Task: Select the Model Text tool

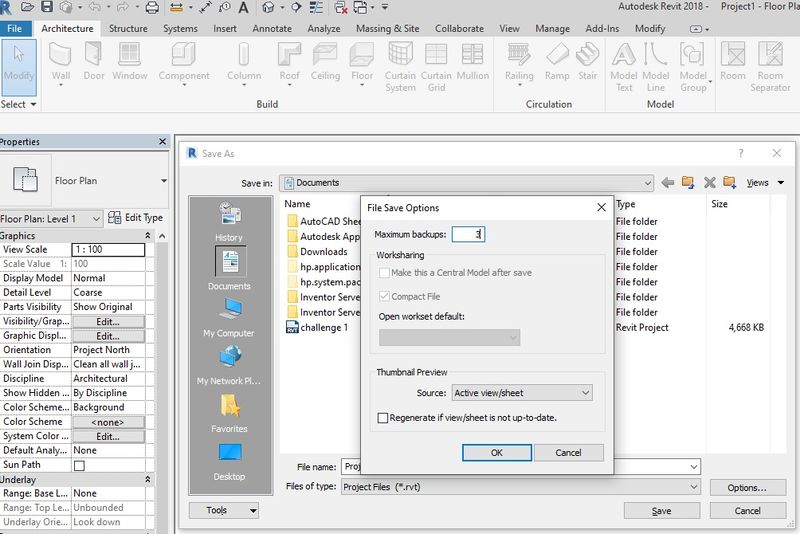Action: [x=623, y=67]
